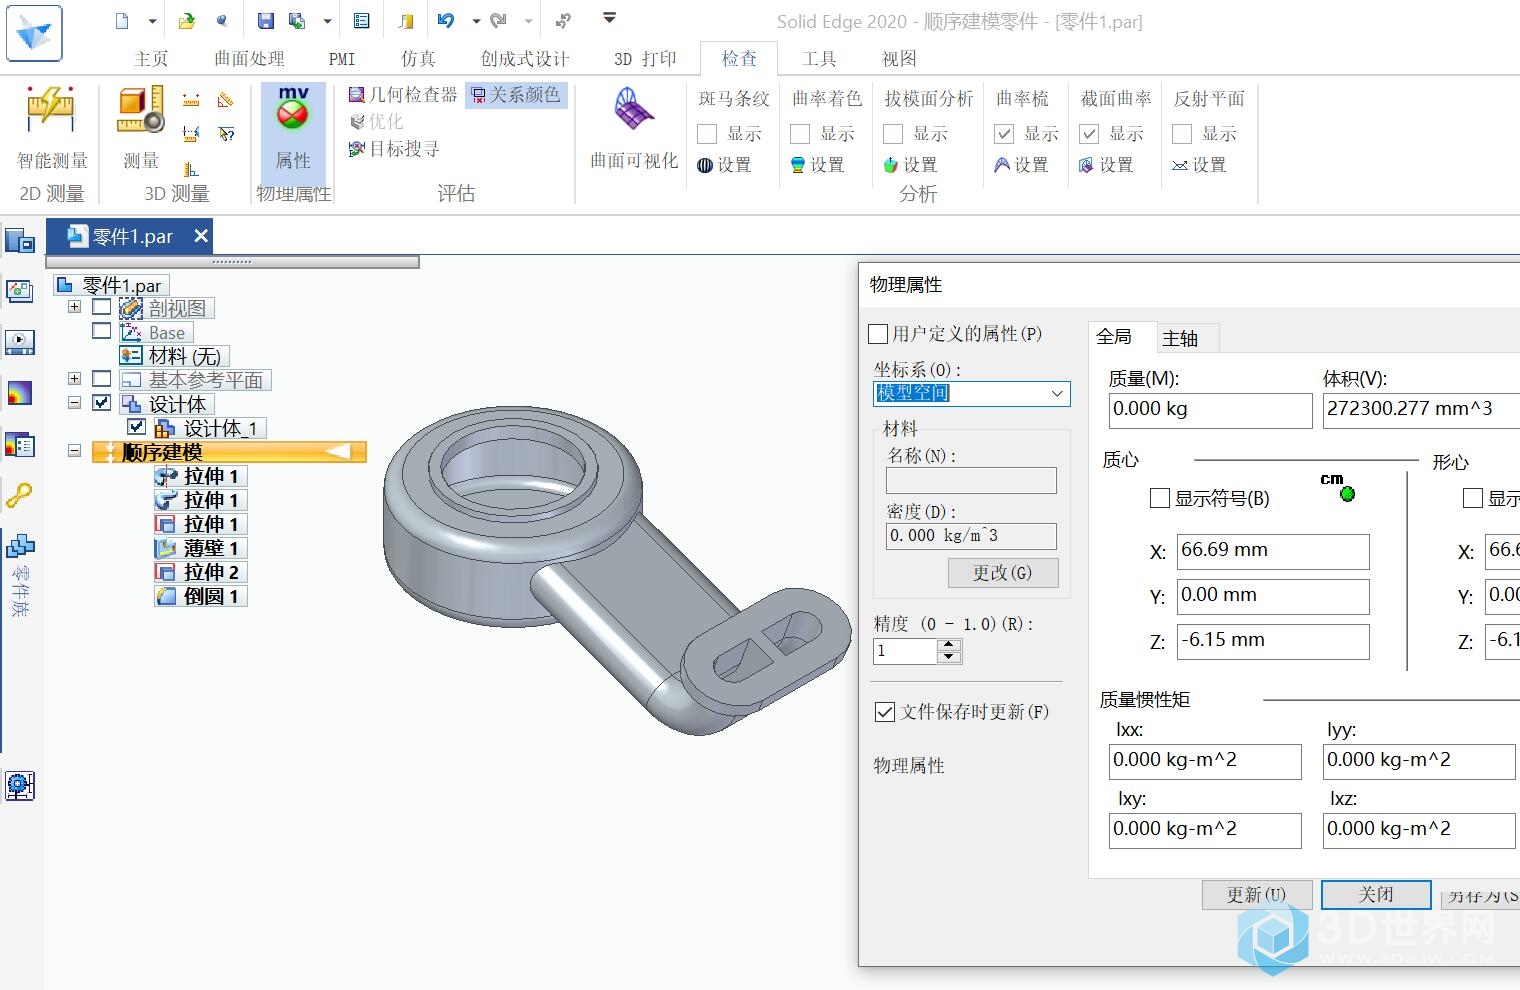
Task: Click the 关闭 button
Action: pyautogui.click(x=1376, y=895)
